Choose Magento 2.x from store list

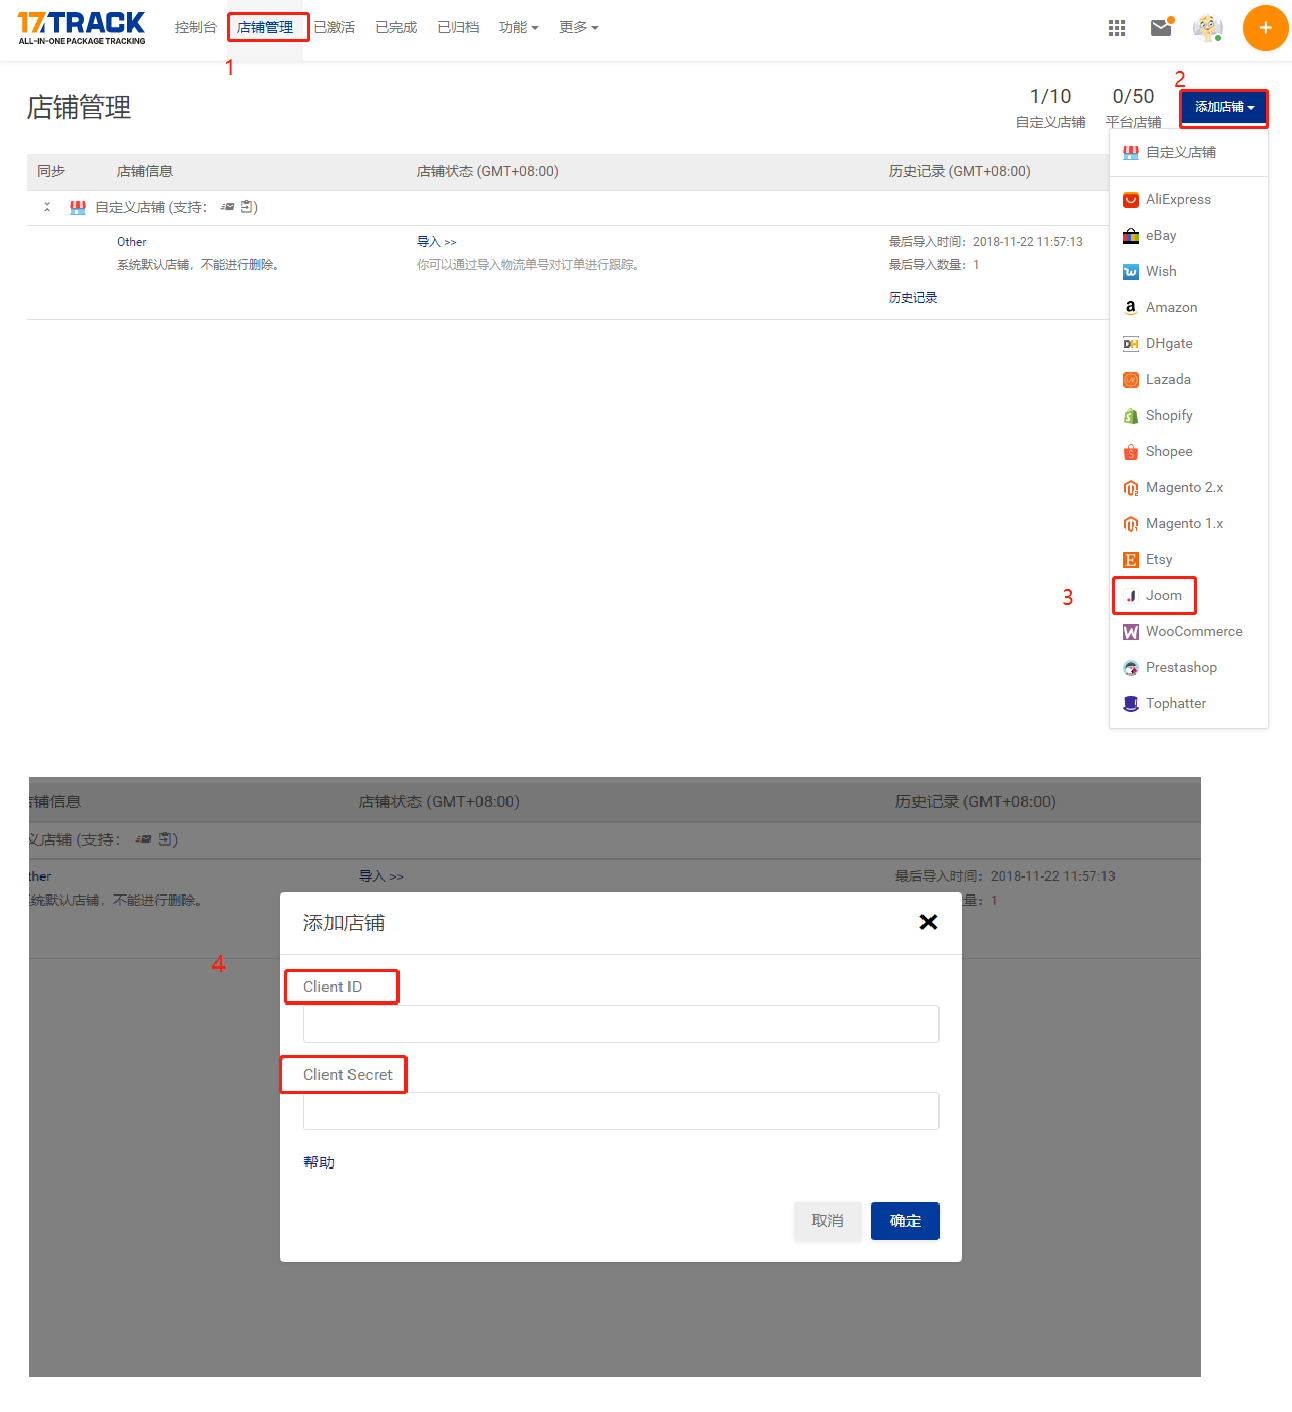(x=1189, y=488)
